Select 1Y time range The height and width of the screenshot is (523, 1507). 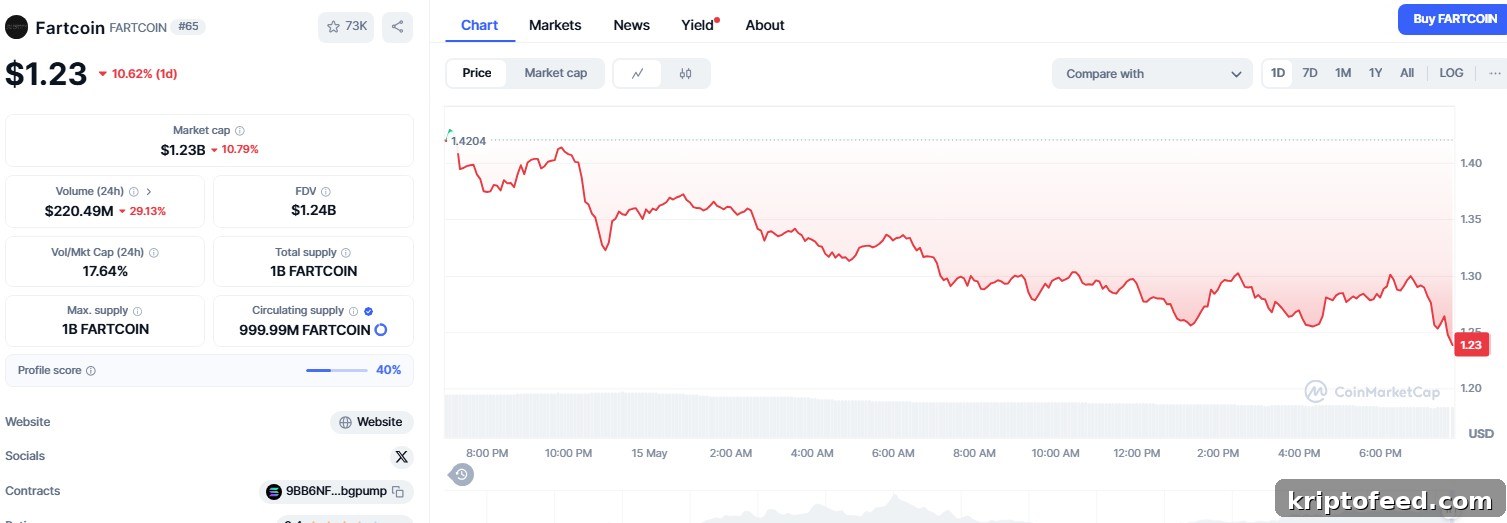[x=1376, y=73]
